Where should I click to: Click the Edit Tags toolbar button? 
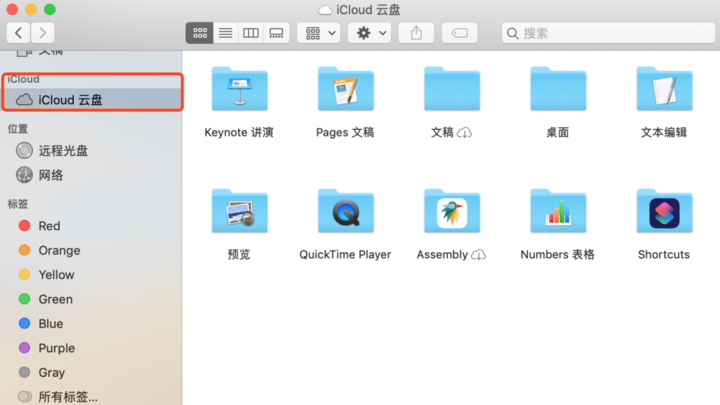pyautogui.click(x=460, y=33)
